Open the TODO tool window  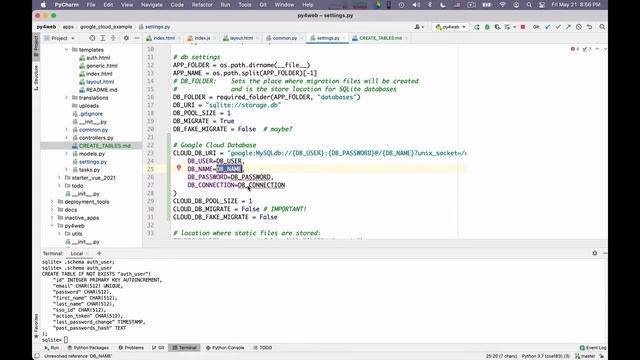click(x=263, y=348)
